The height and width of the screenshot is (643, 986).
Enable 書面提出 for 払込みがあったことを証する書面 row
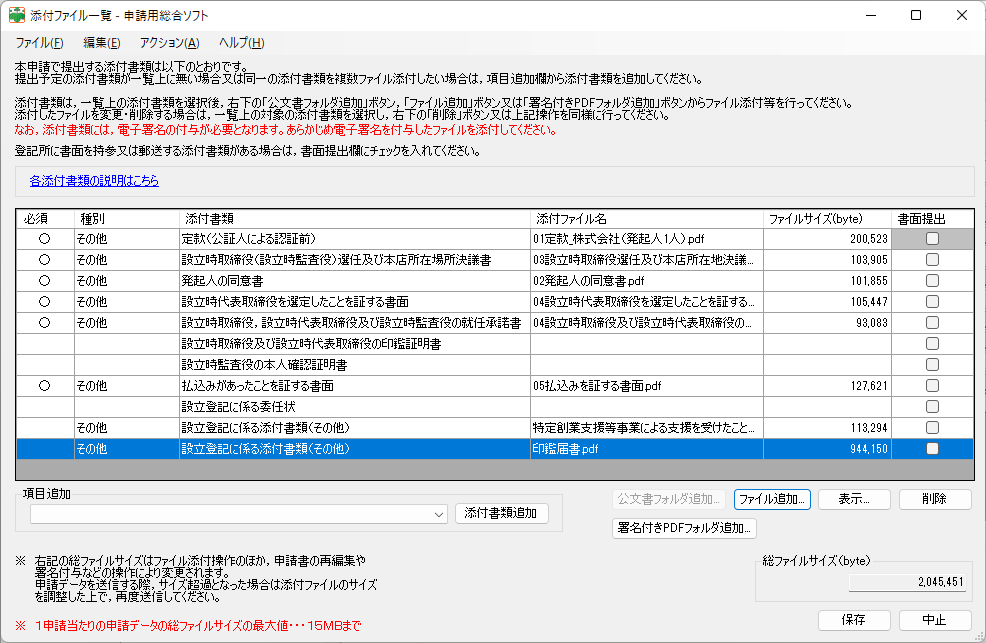(x=932, y=386)
